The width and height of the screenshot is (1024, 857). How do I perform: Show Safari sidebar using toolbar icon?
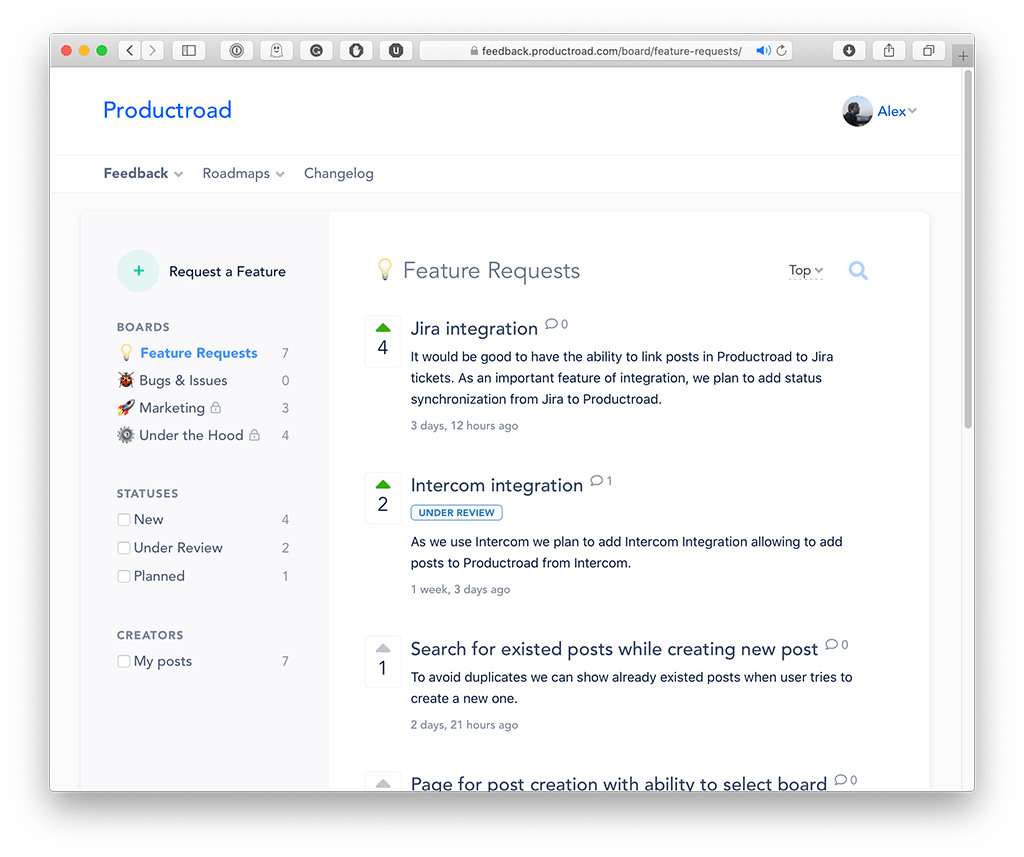point(188,50)
